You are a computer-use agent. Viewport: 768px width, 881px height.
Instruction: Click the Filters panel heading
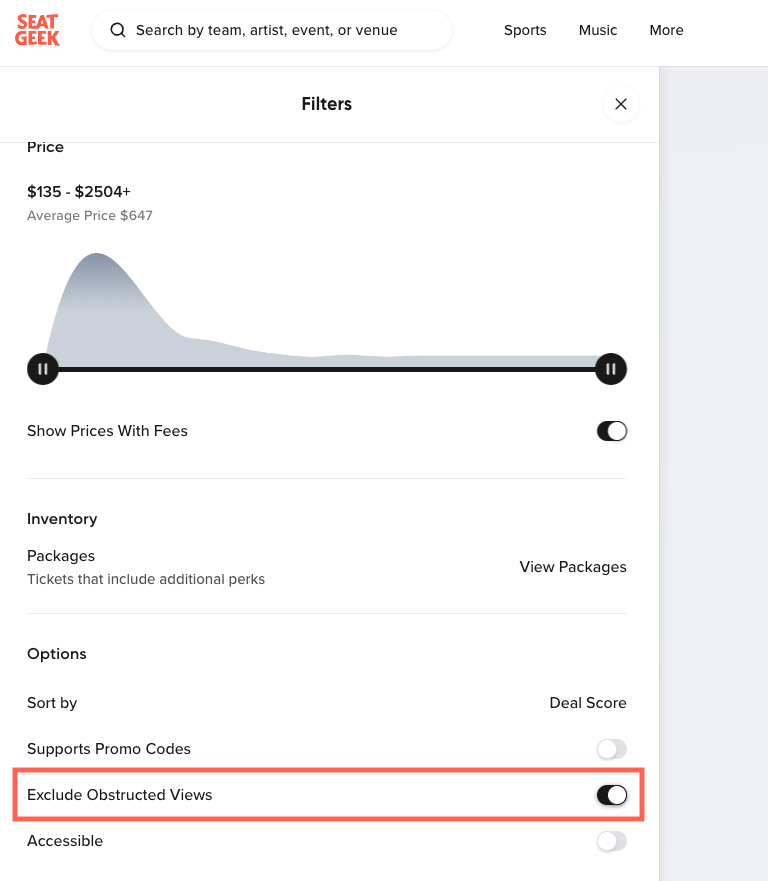[326, 104]
